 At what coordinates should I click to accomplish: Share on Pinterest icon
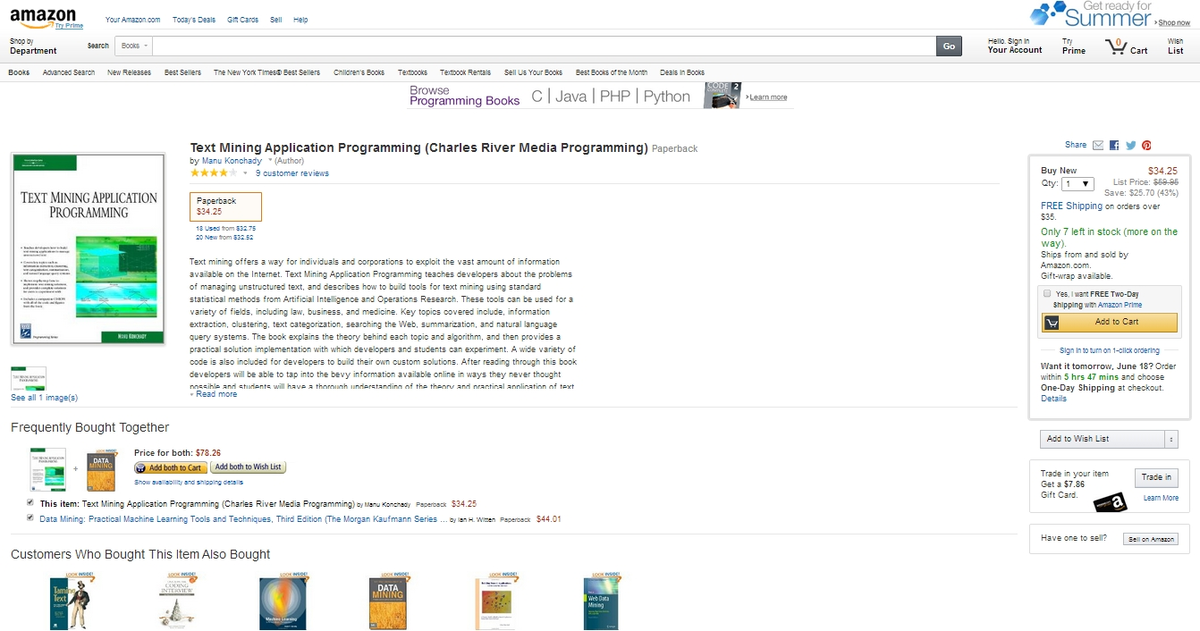coord(1147,145)
